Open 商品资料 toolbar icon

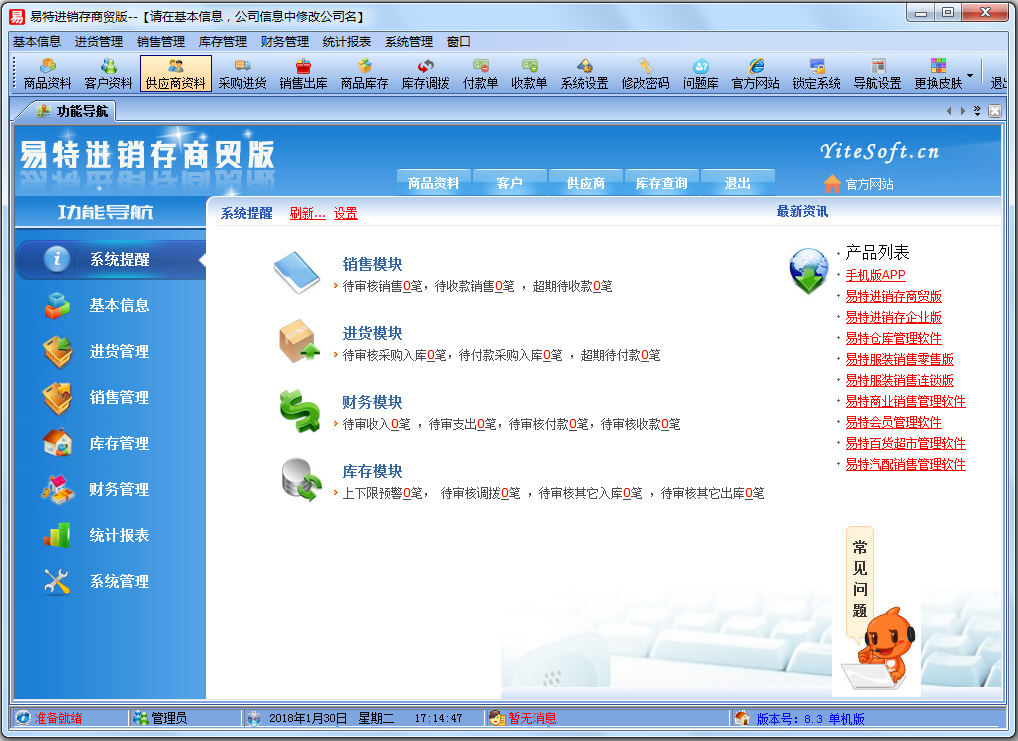tap(47, 73)
